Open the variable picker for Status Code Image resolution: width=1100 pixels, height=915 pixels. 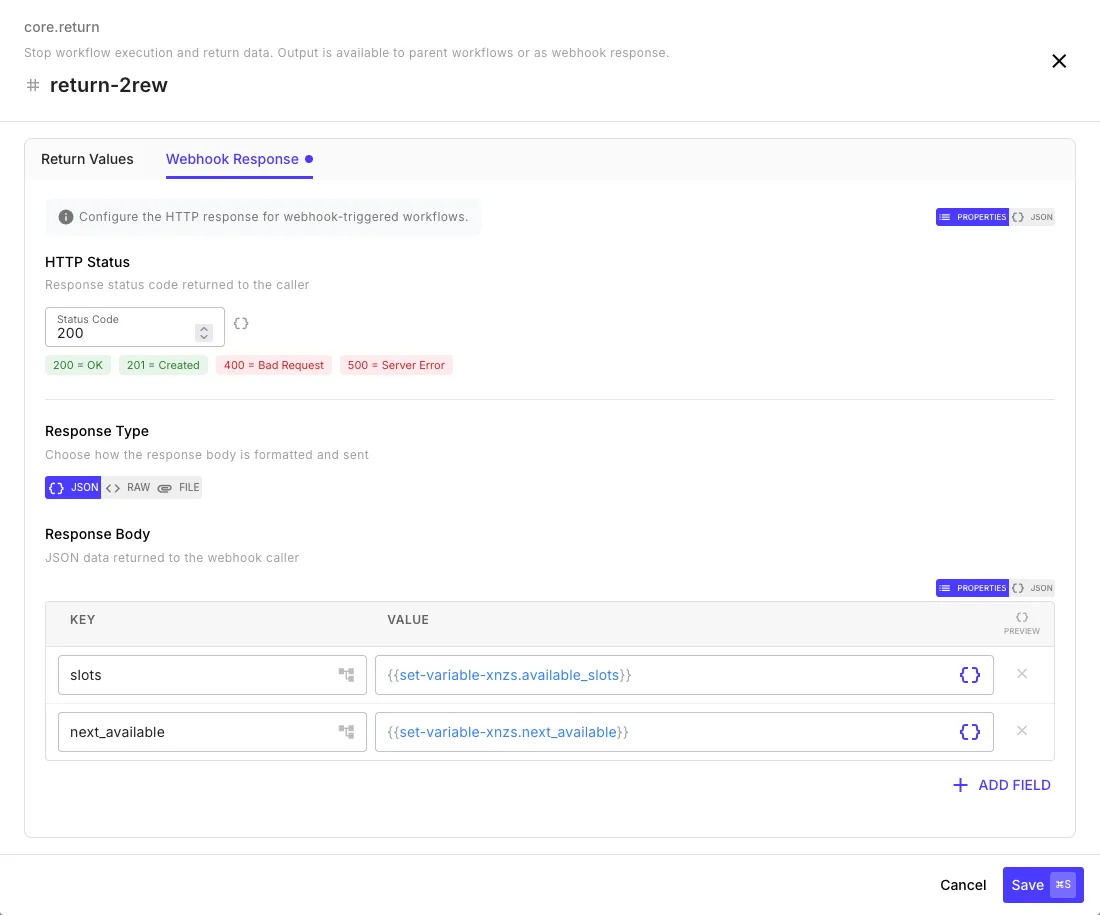click(x=240, y=323)
